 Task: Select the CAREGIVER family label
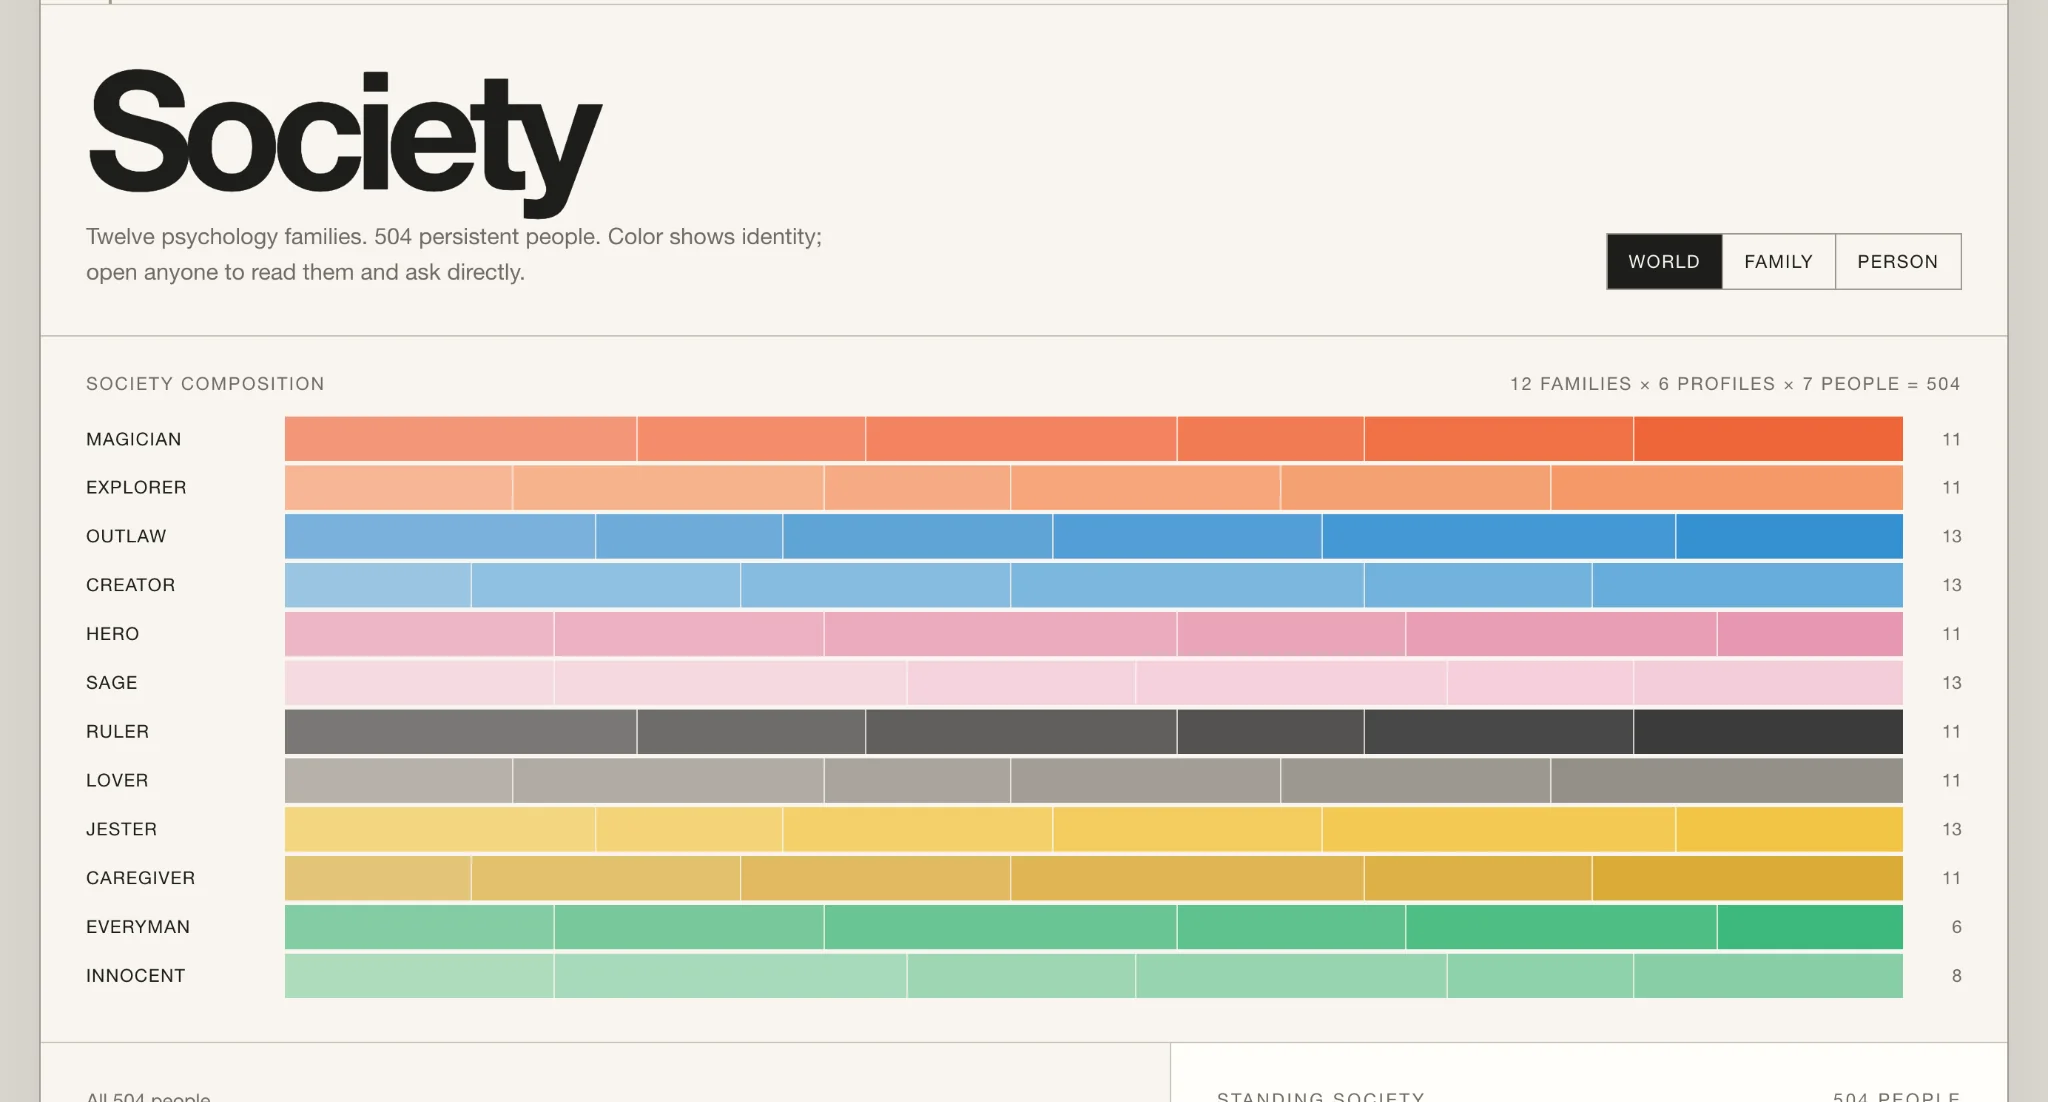141,878
